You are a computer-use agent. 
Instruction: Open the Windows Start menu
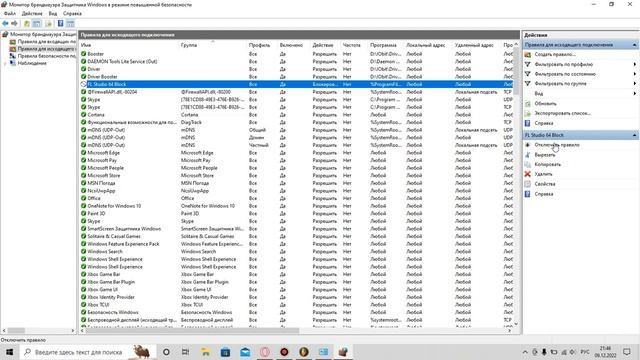(x=9, y=352)
